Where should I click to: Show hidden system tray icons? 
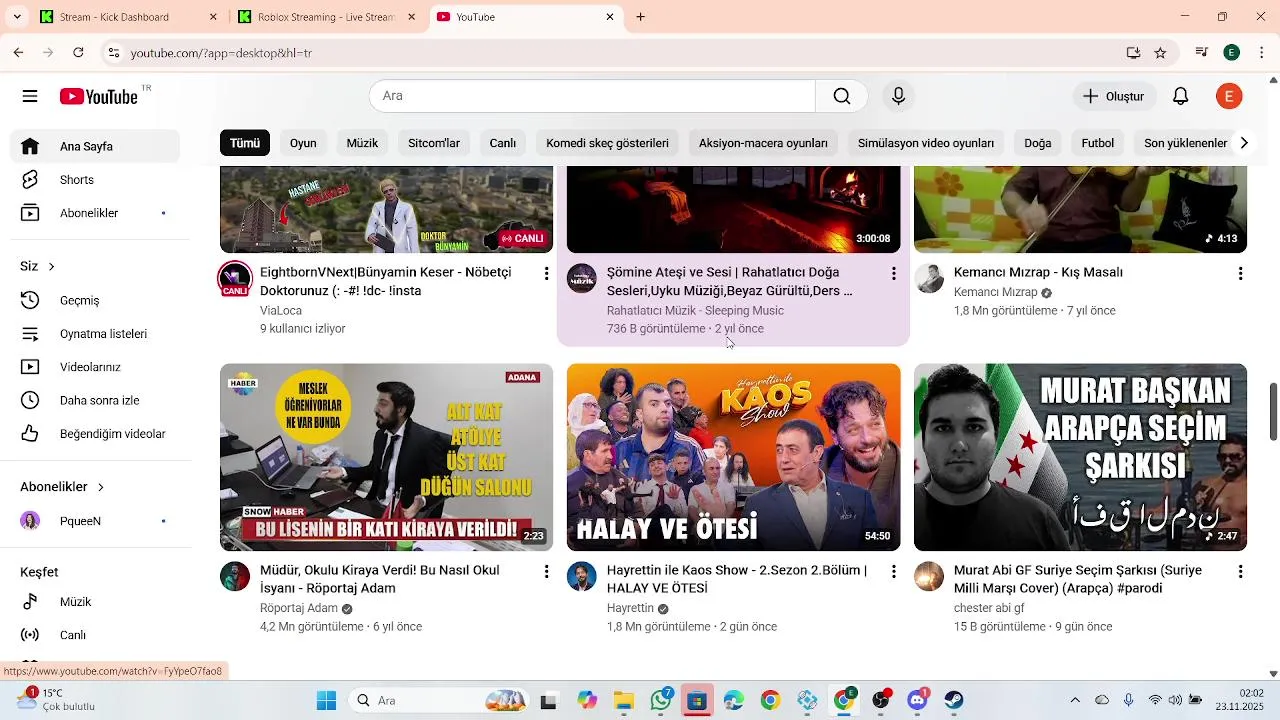point(1075,700)
